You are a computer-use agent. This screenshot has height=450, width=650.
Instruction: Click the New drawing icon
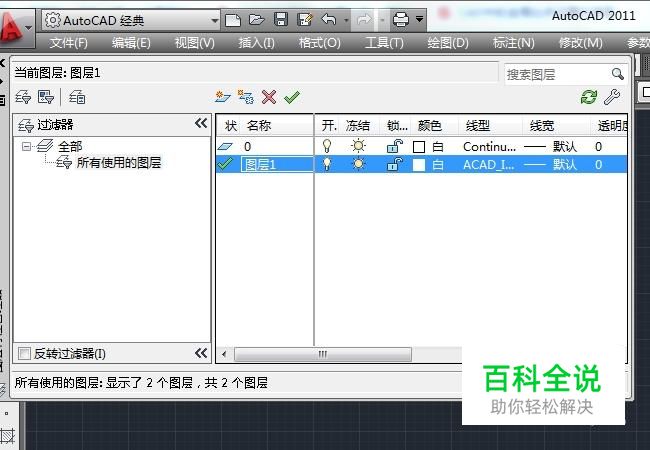coord(233,19)
